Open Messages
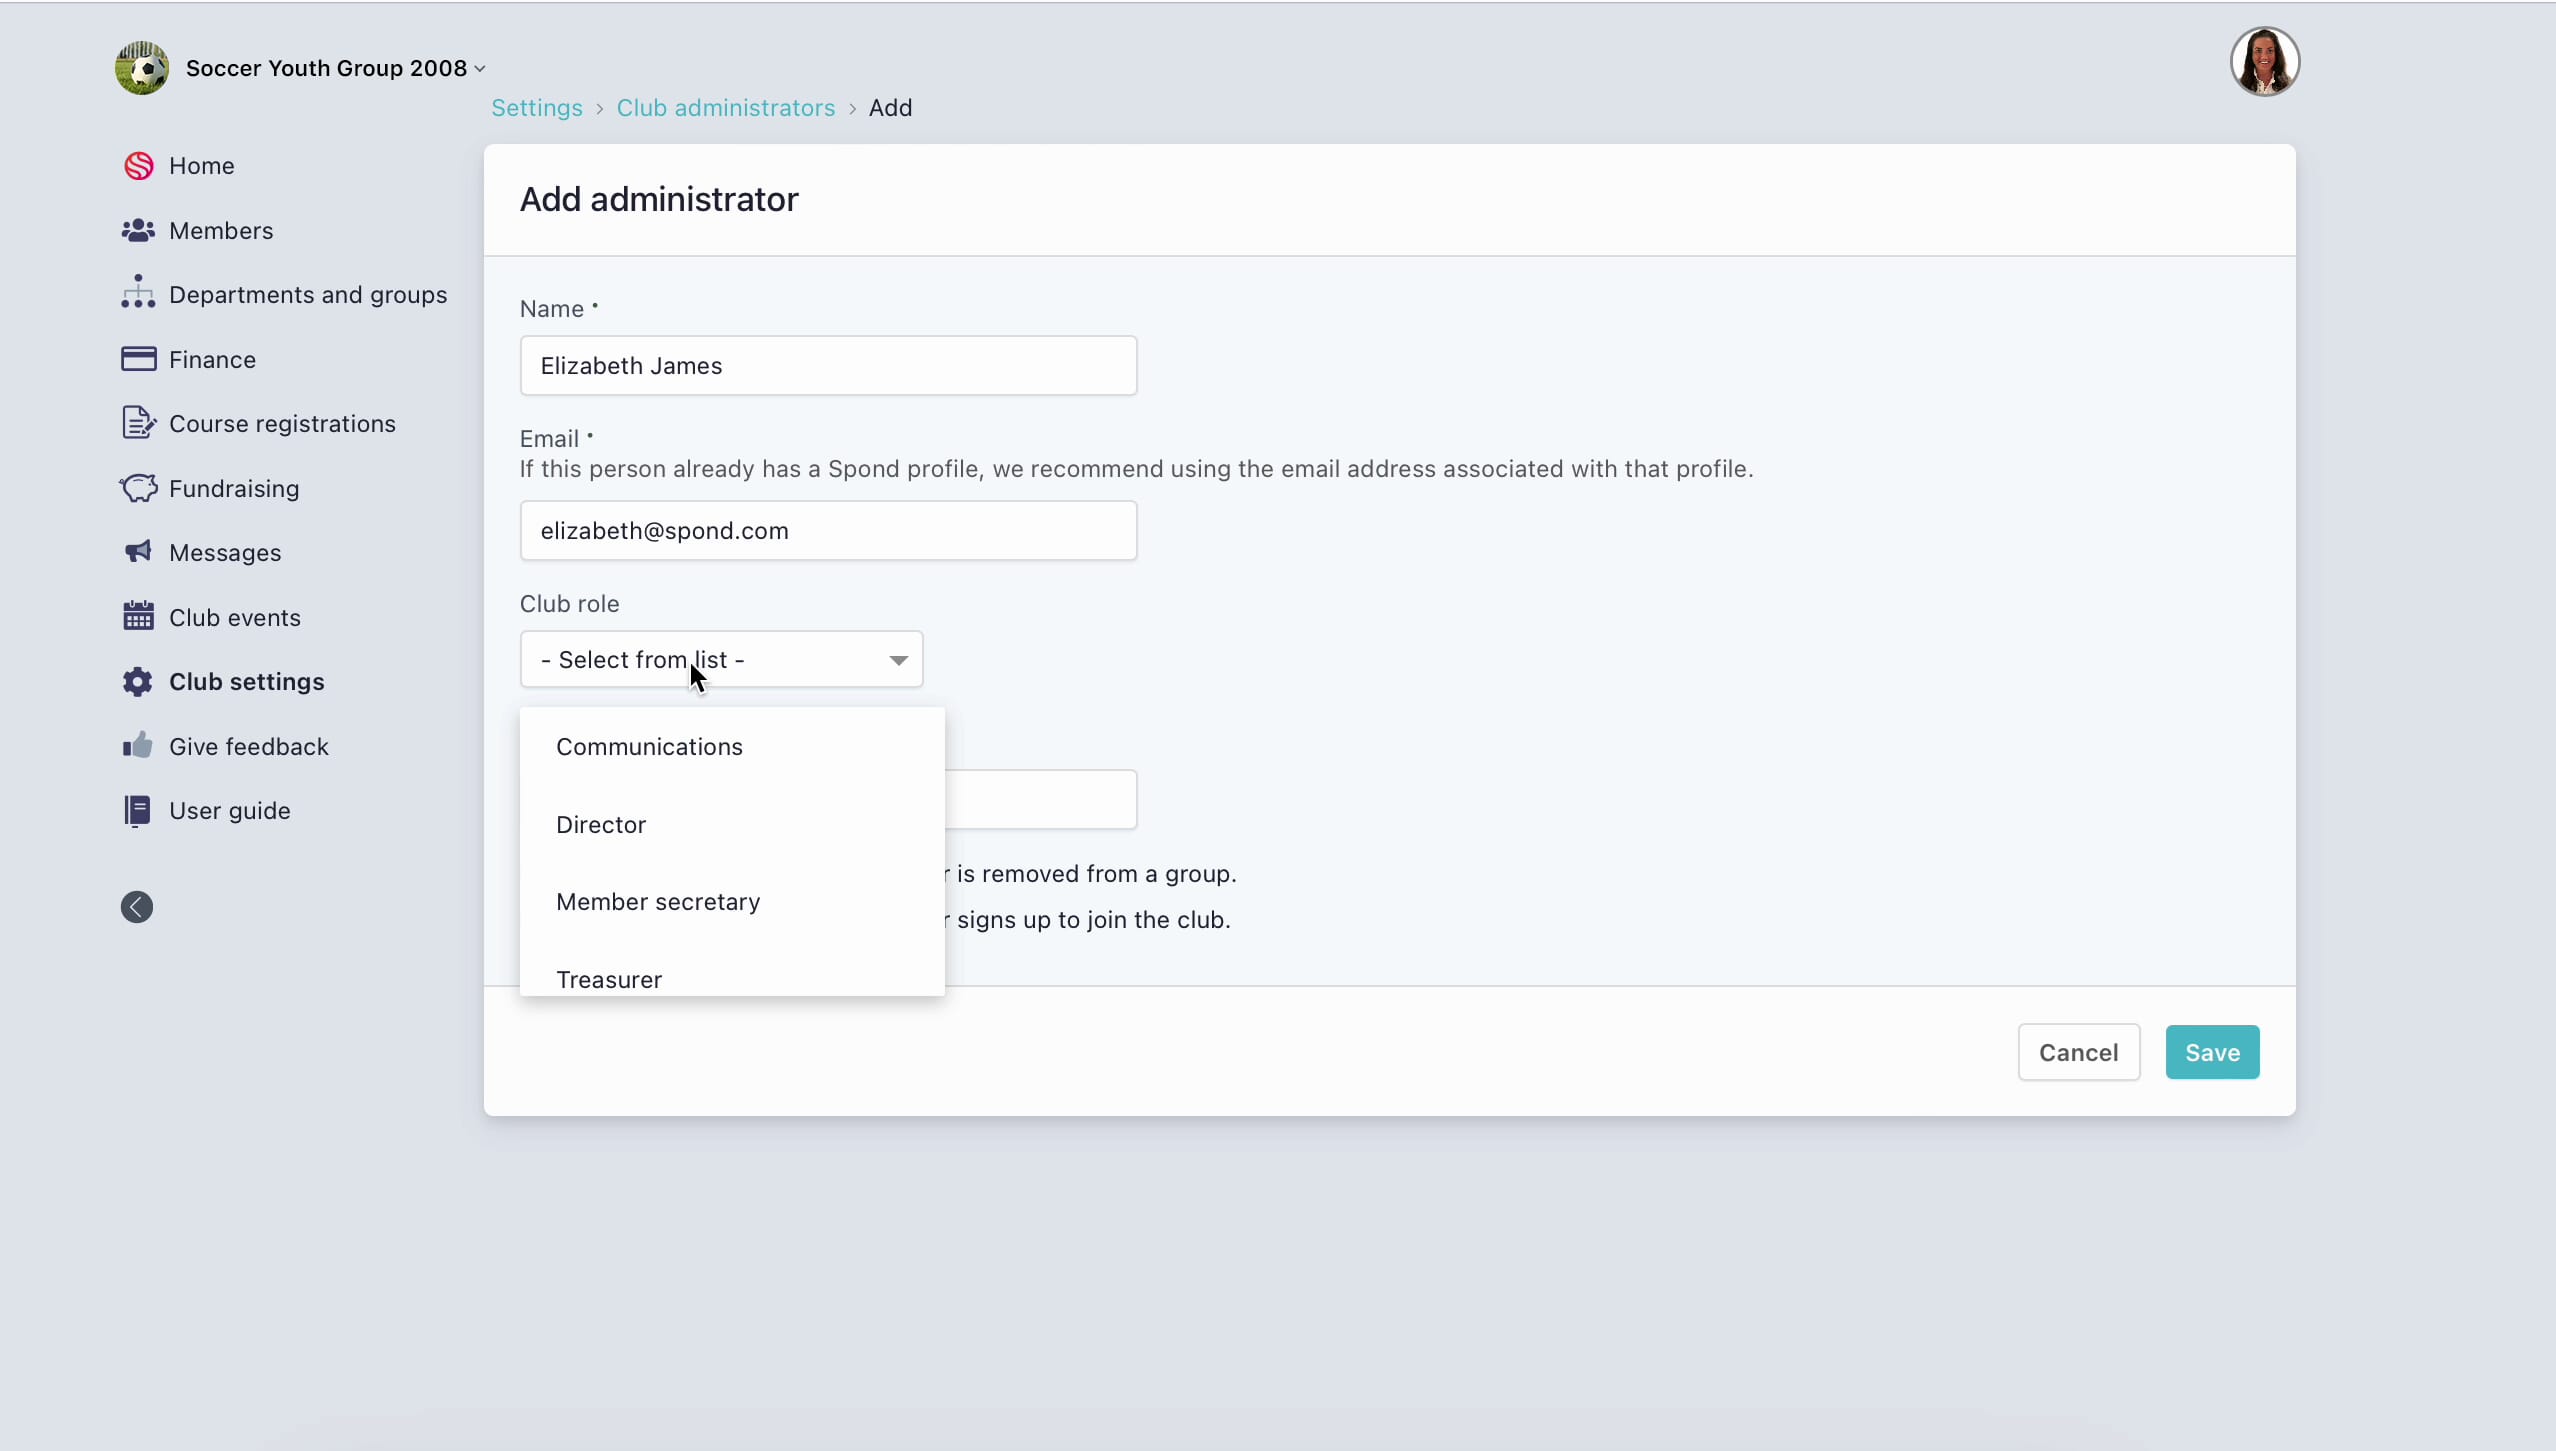 coord(224,552)
